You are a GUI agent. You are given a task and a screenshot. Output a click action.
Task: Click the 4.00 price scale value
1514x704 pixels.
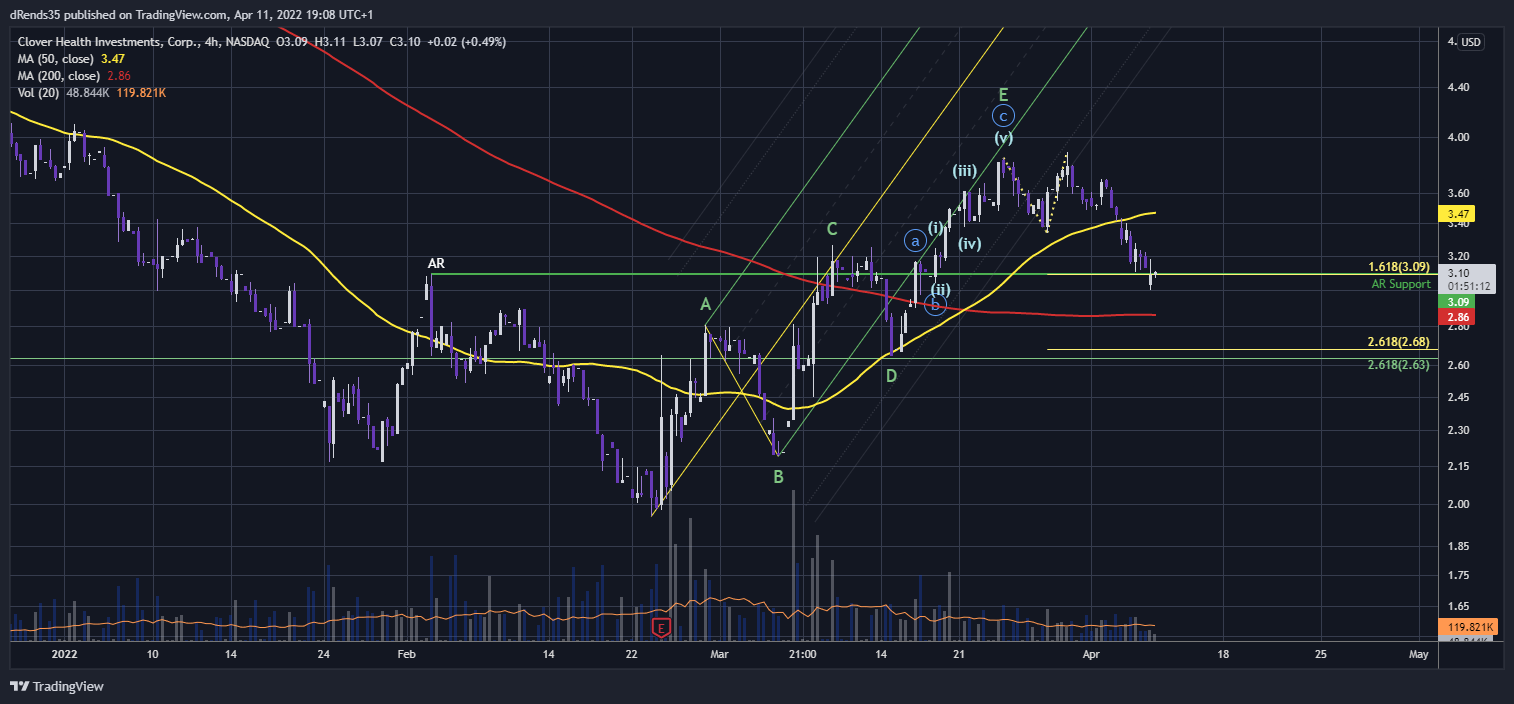click(x=1458, y=137)
